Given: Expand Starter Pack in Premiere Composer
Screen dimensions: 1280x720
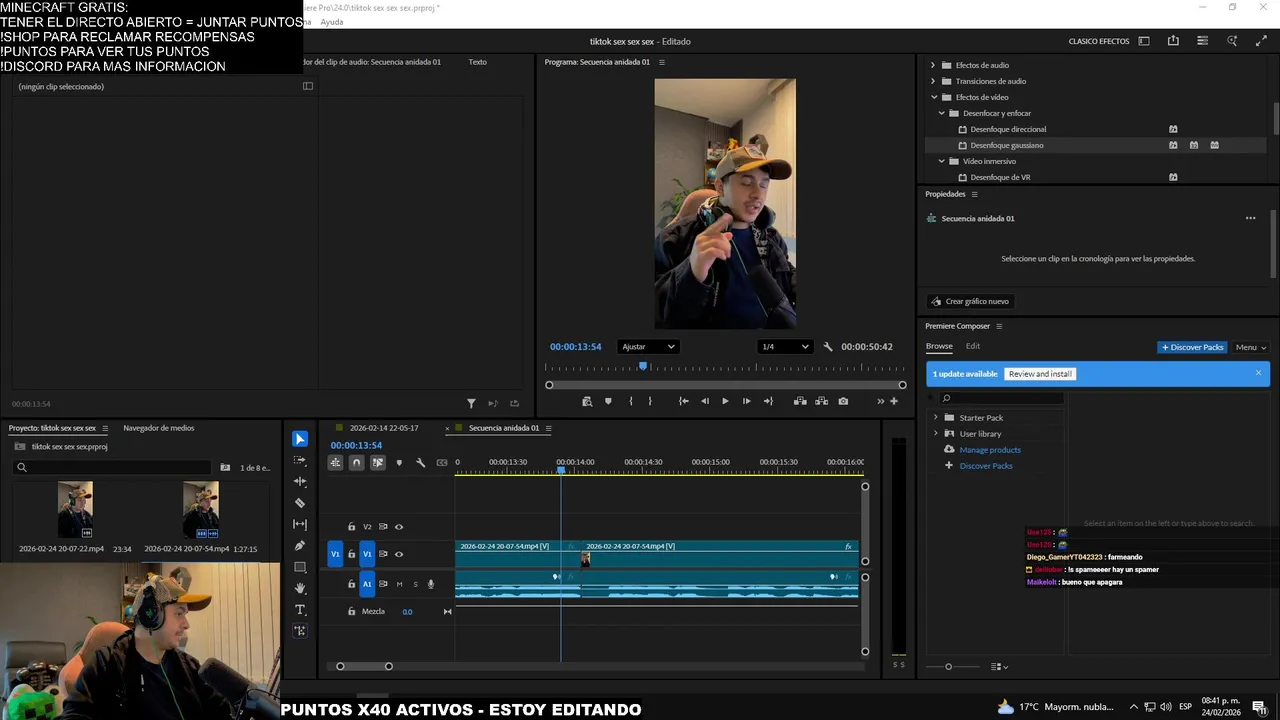Looking at the screenshot, I should tap(936, 418).
